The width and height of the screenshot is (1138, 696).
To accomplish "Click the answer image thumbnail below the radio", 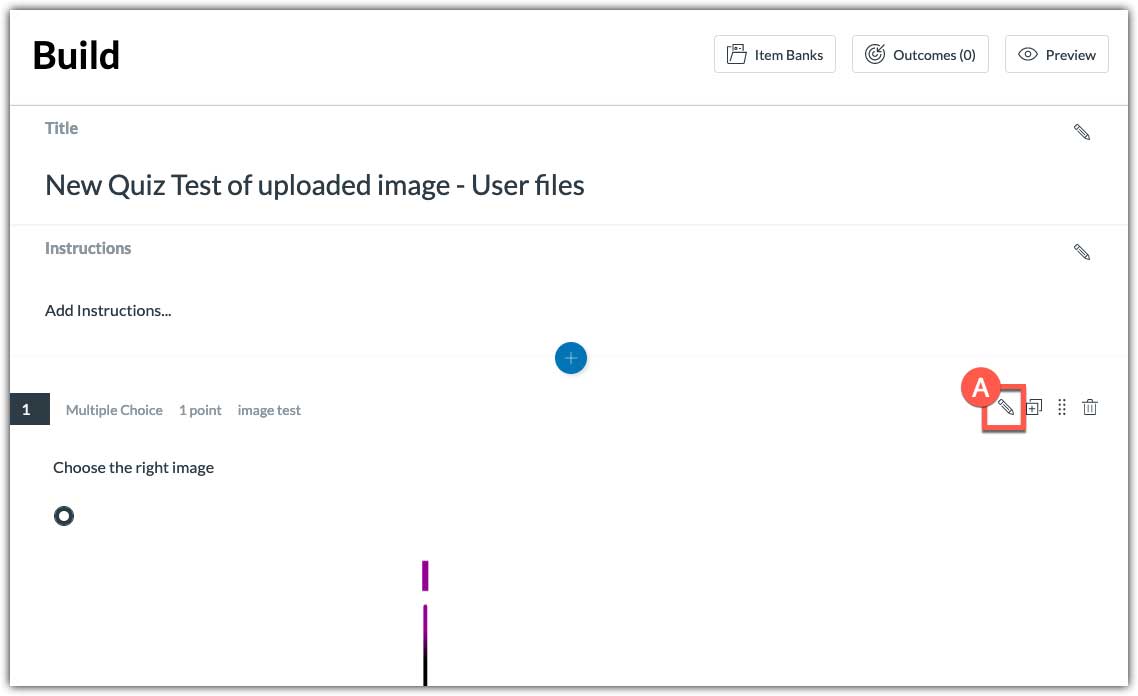I will click(425, 620).
